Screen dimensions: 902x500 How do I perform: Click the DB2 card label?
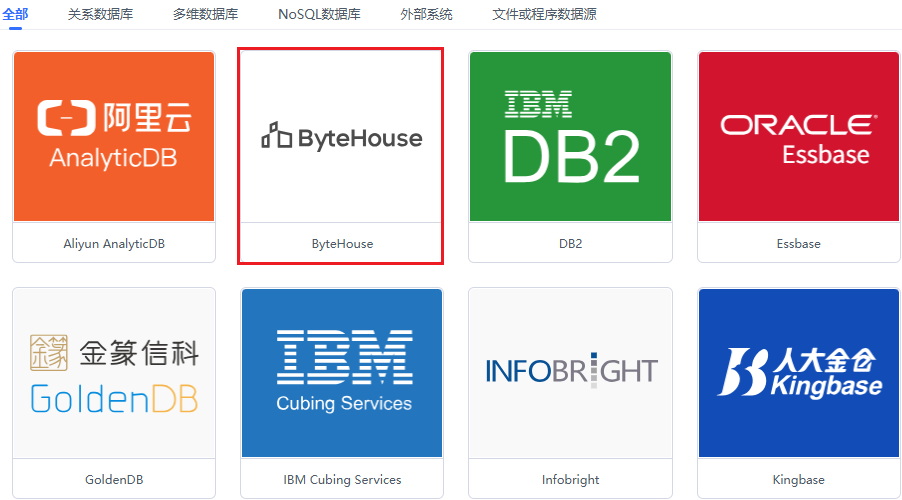click(x=570, y=244)
